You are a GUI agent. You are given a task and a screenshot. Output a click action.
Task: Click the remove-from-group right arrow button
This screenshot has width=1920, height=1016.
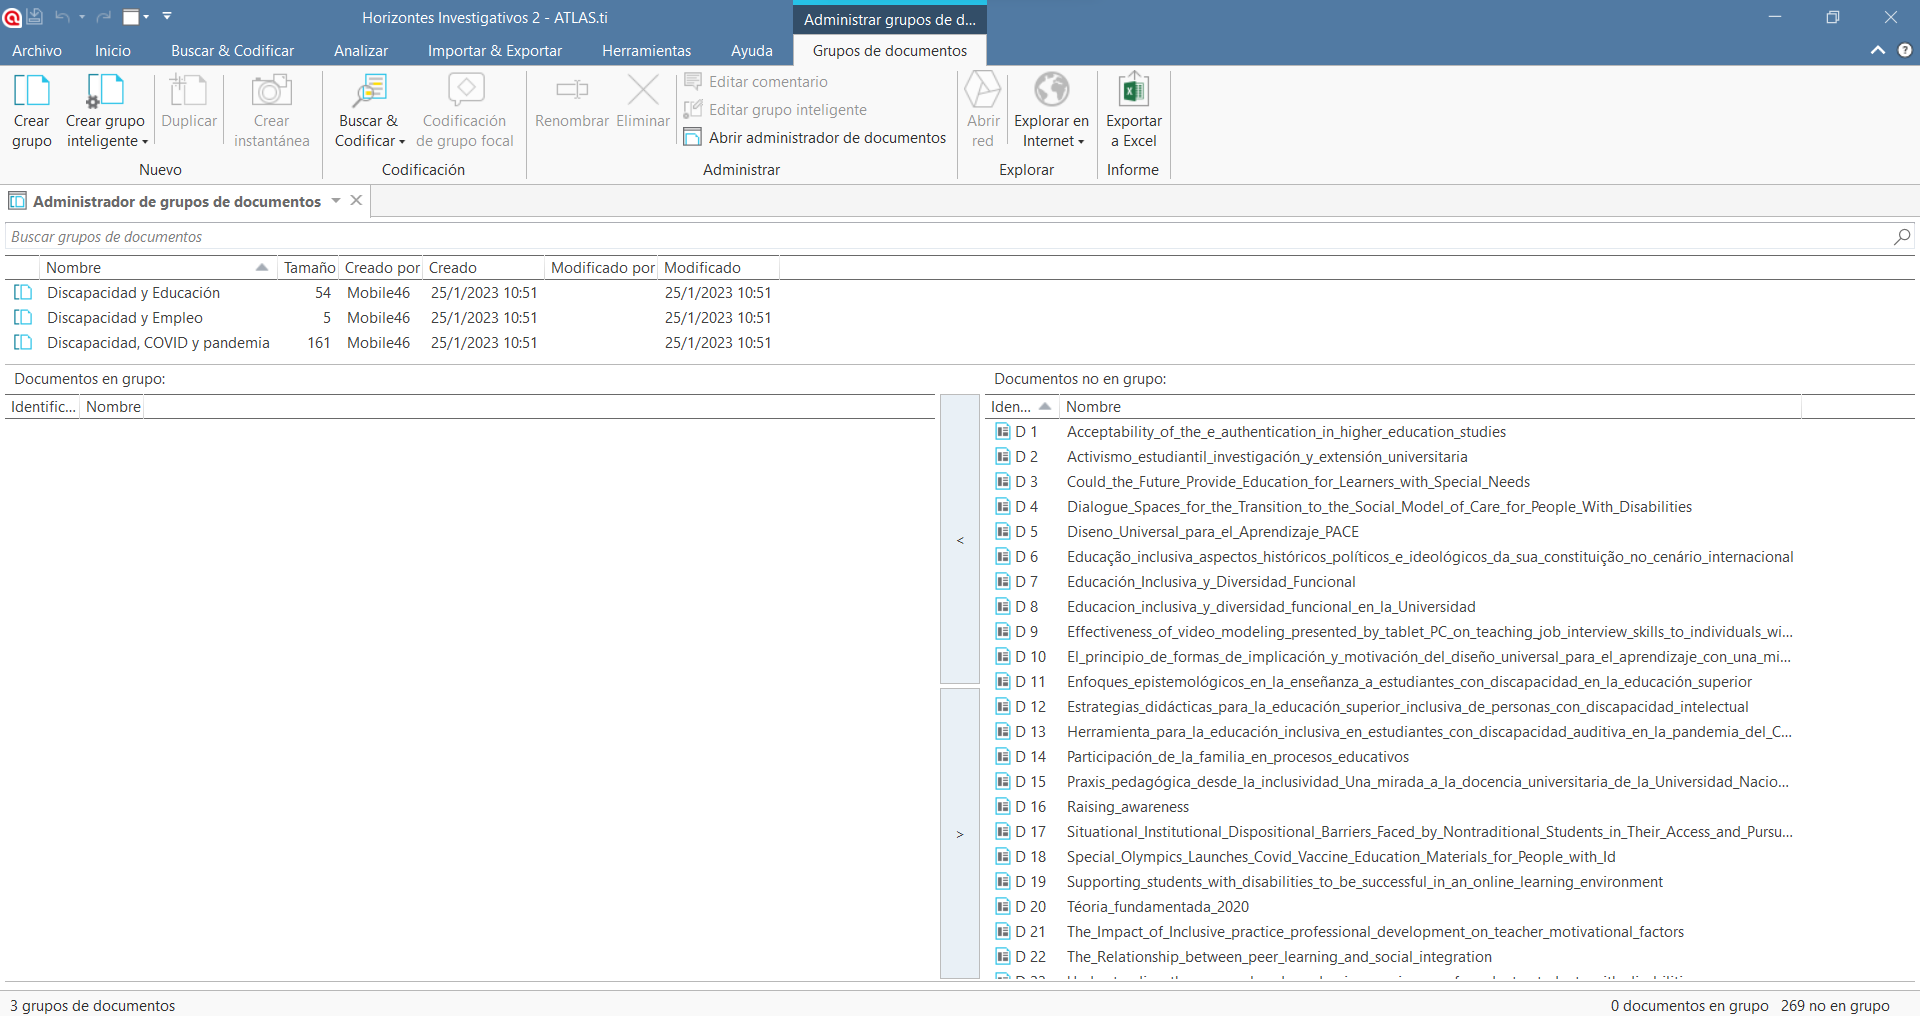coord(960,834)
